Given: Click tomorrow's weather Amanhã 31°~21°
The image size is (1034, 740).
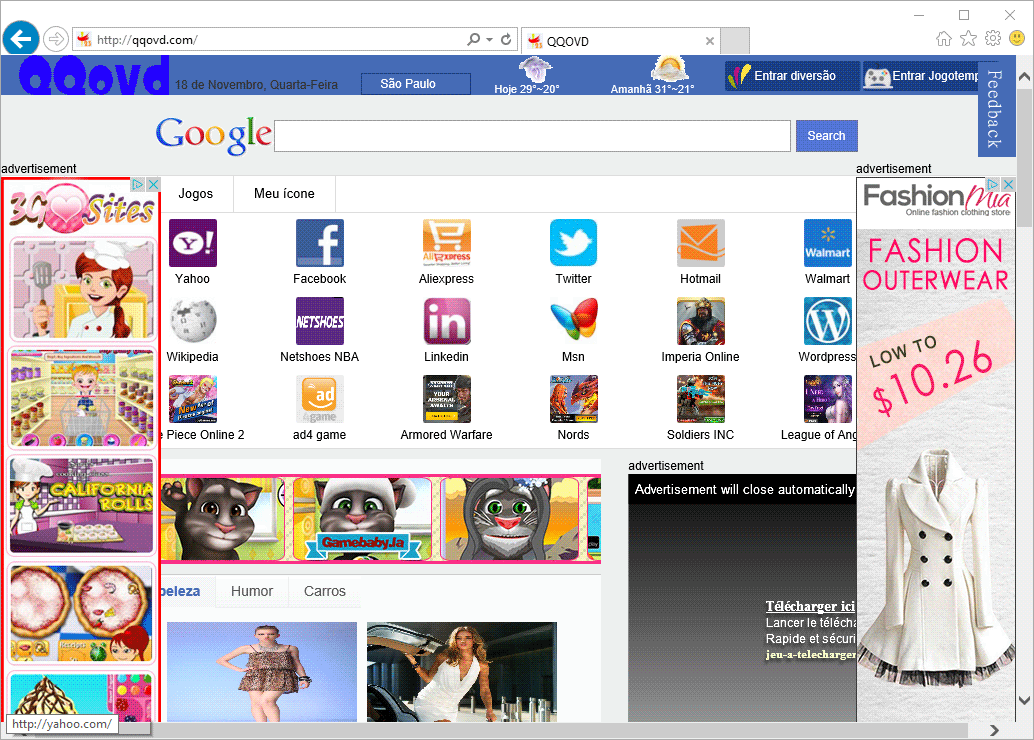Looking at the screenshot, I should pos(652,76).
